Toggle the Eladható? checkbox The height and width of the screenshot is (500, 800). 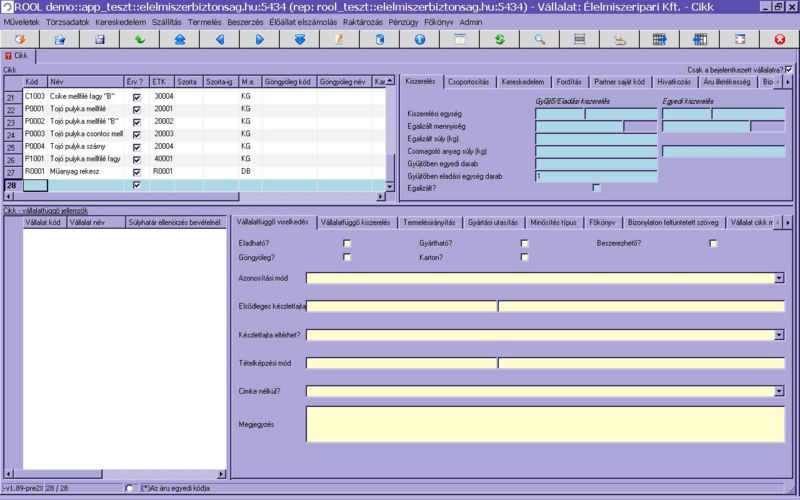click(347, 243)
